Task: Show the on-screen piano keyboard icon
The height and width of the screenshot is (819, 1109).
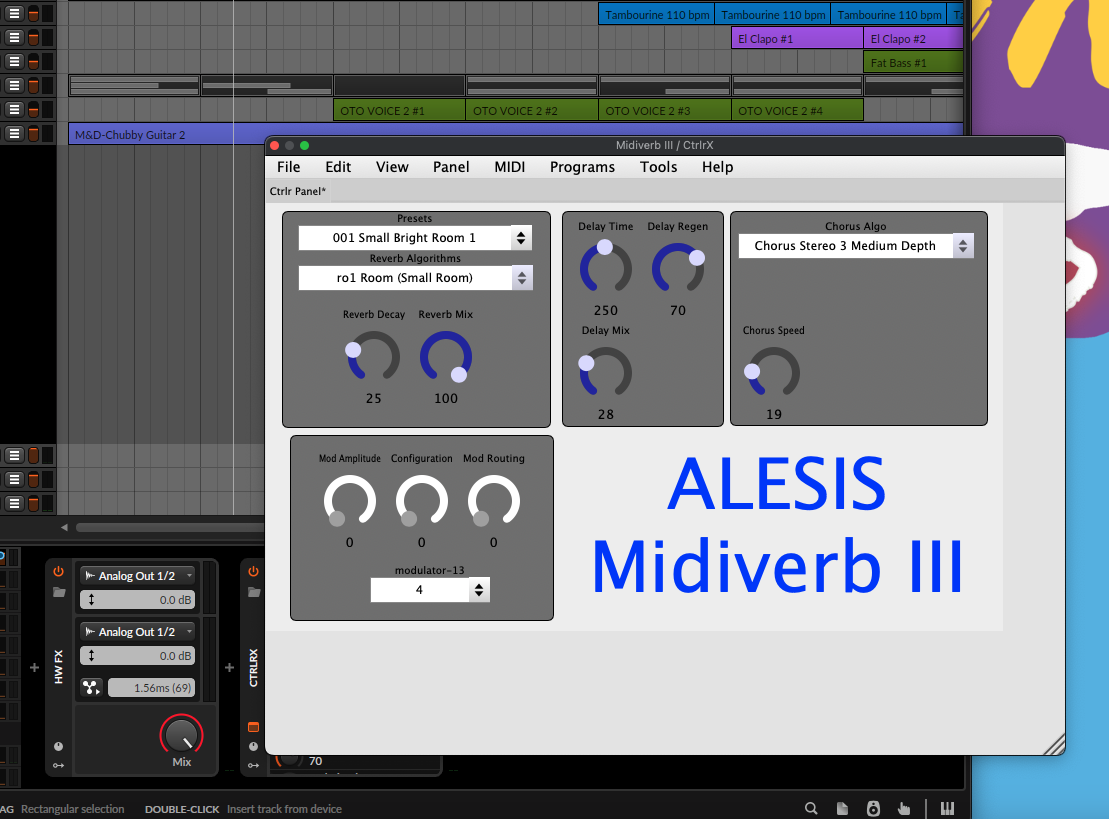Action: point(947,808)
